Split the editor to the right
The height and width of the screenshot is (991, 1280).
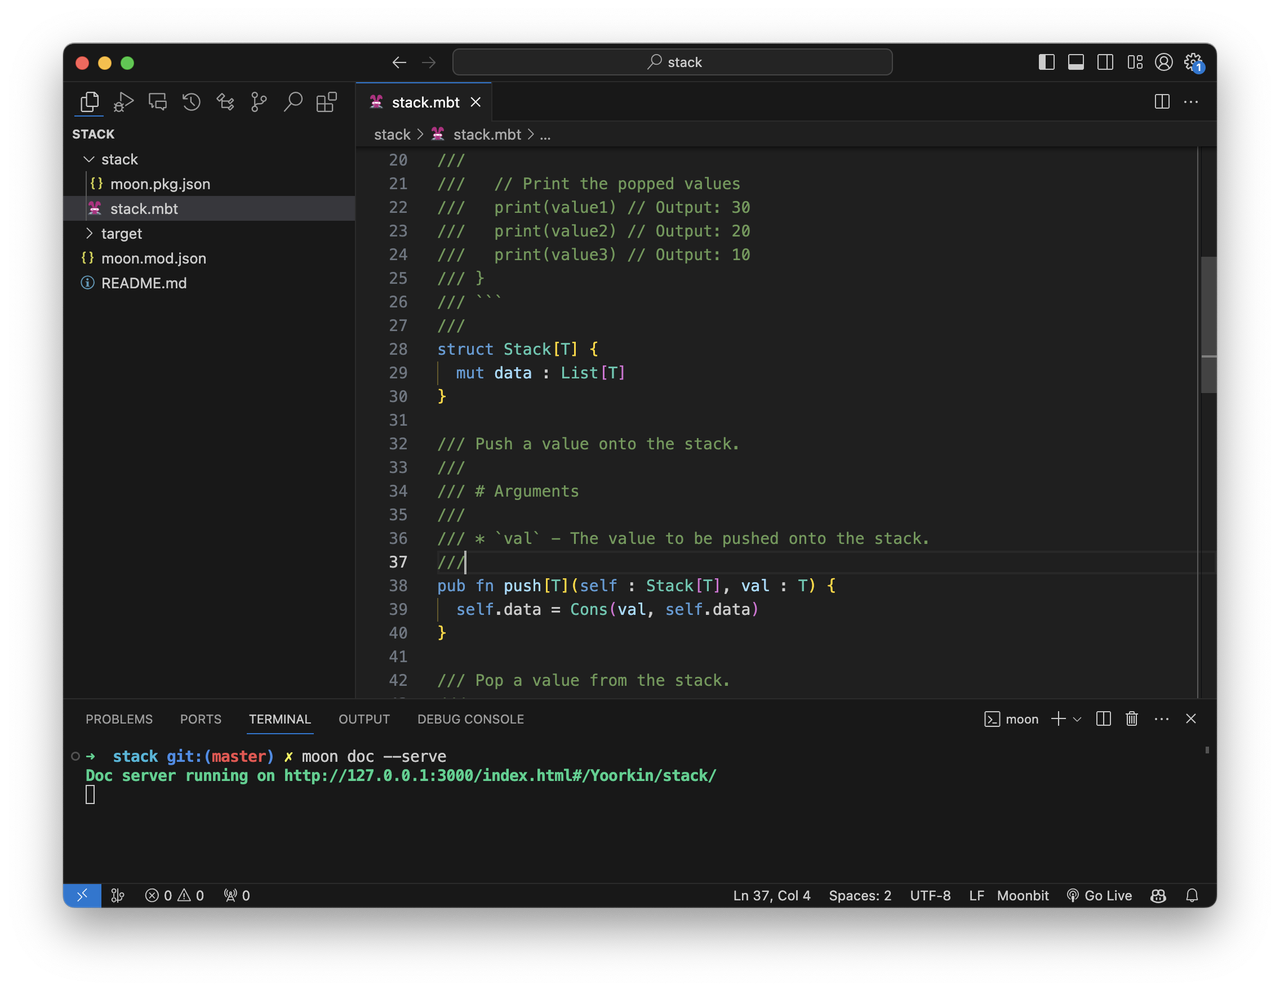click(x=1162, y=102)
